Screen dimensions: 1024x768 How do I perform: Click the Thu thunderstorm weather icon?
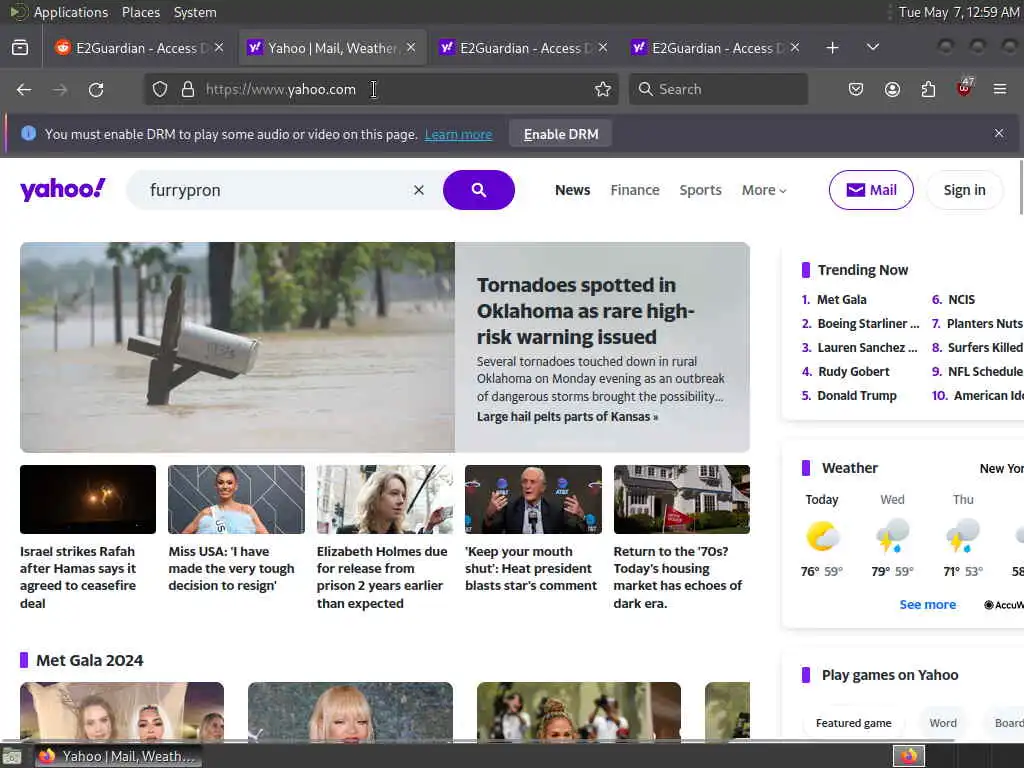[963, 536]
